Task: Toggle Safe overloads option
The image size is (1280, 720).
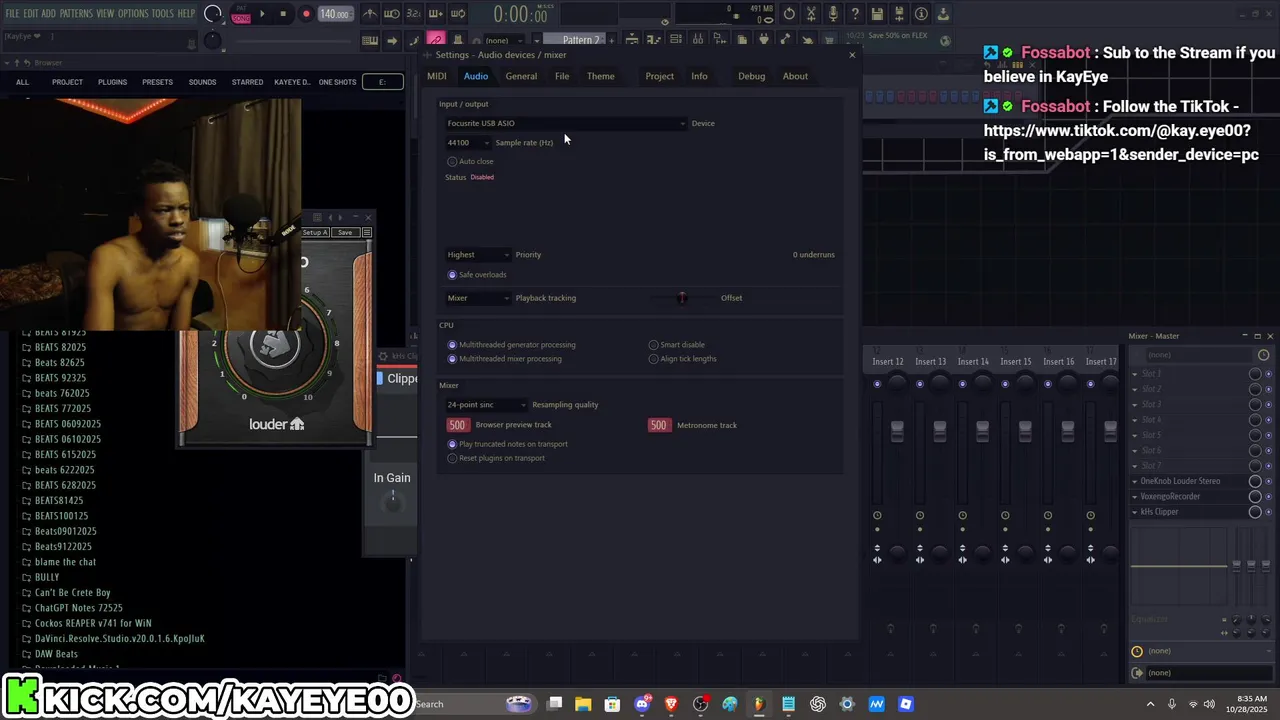Action: (477, 275)
